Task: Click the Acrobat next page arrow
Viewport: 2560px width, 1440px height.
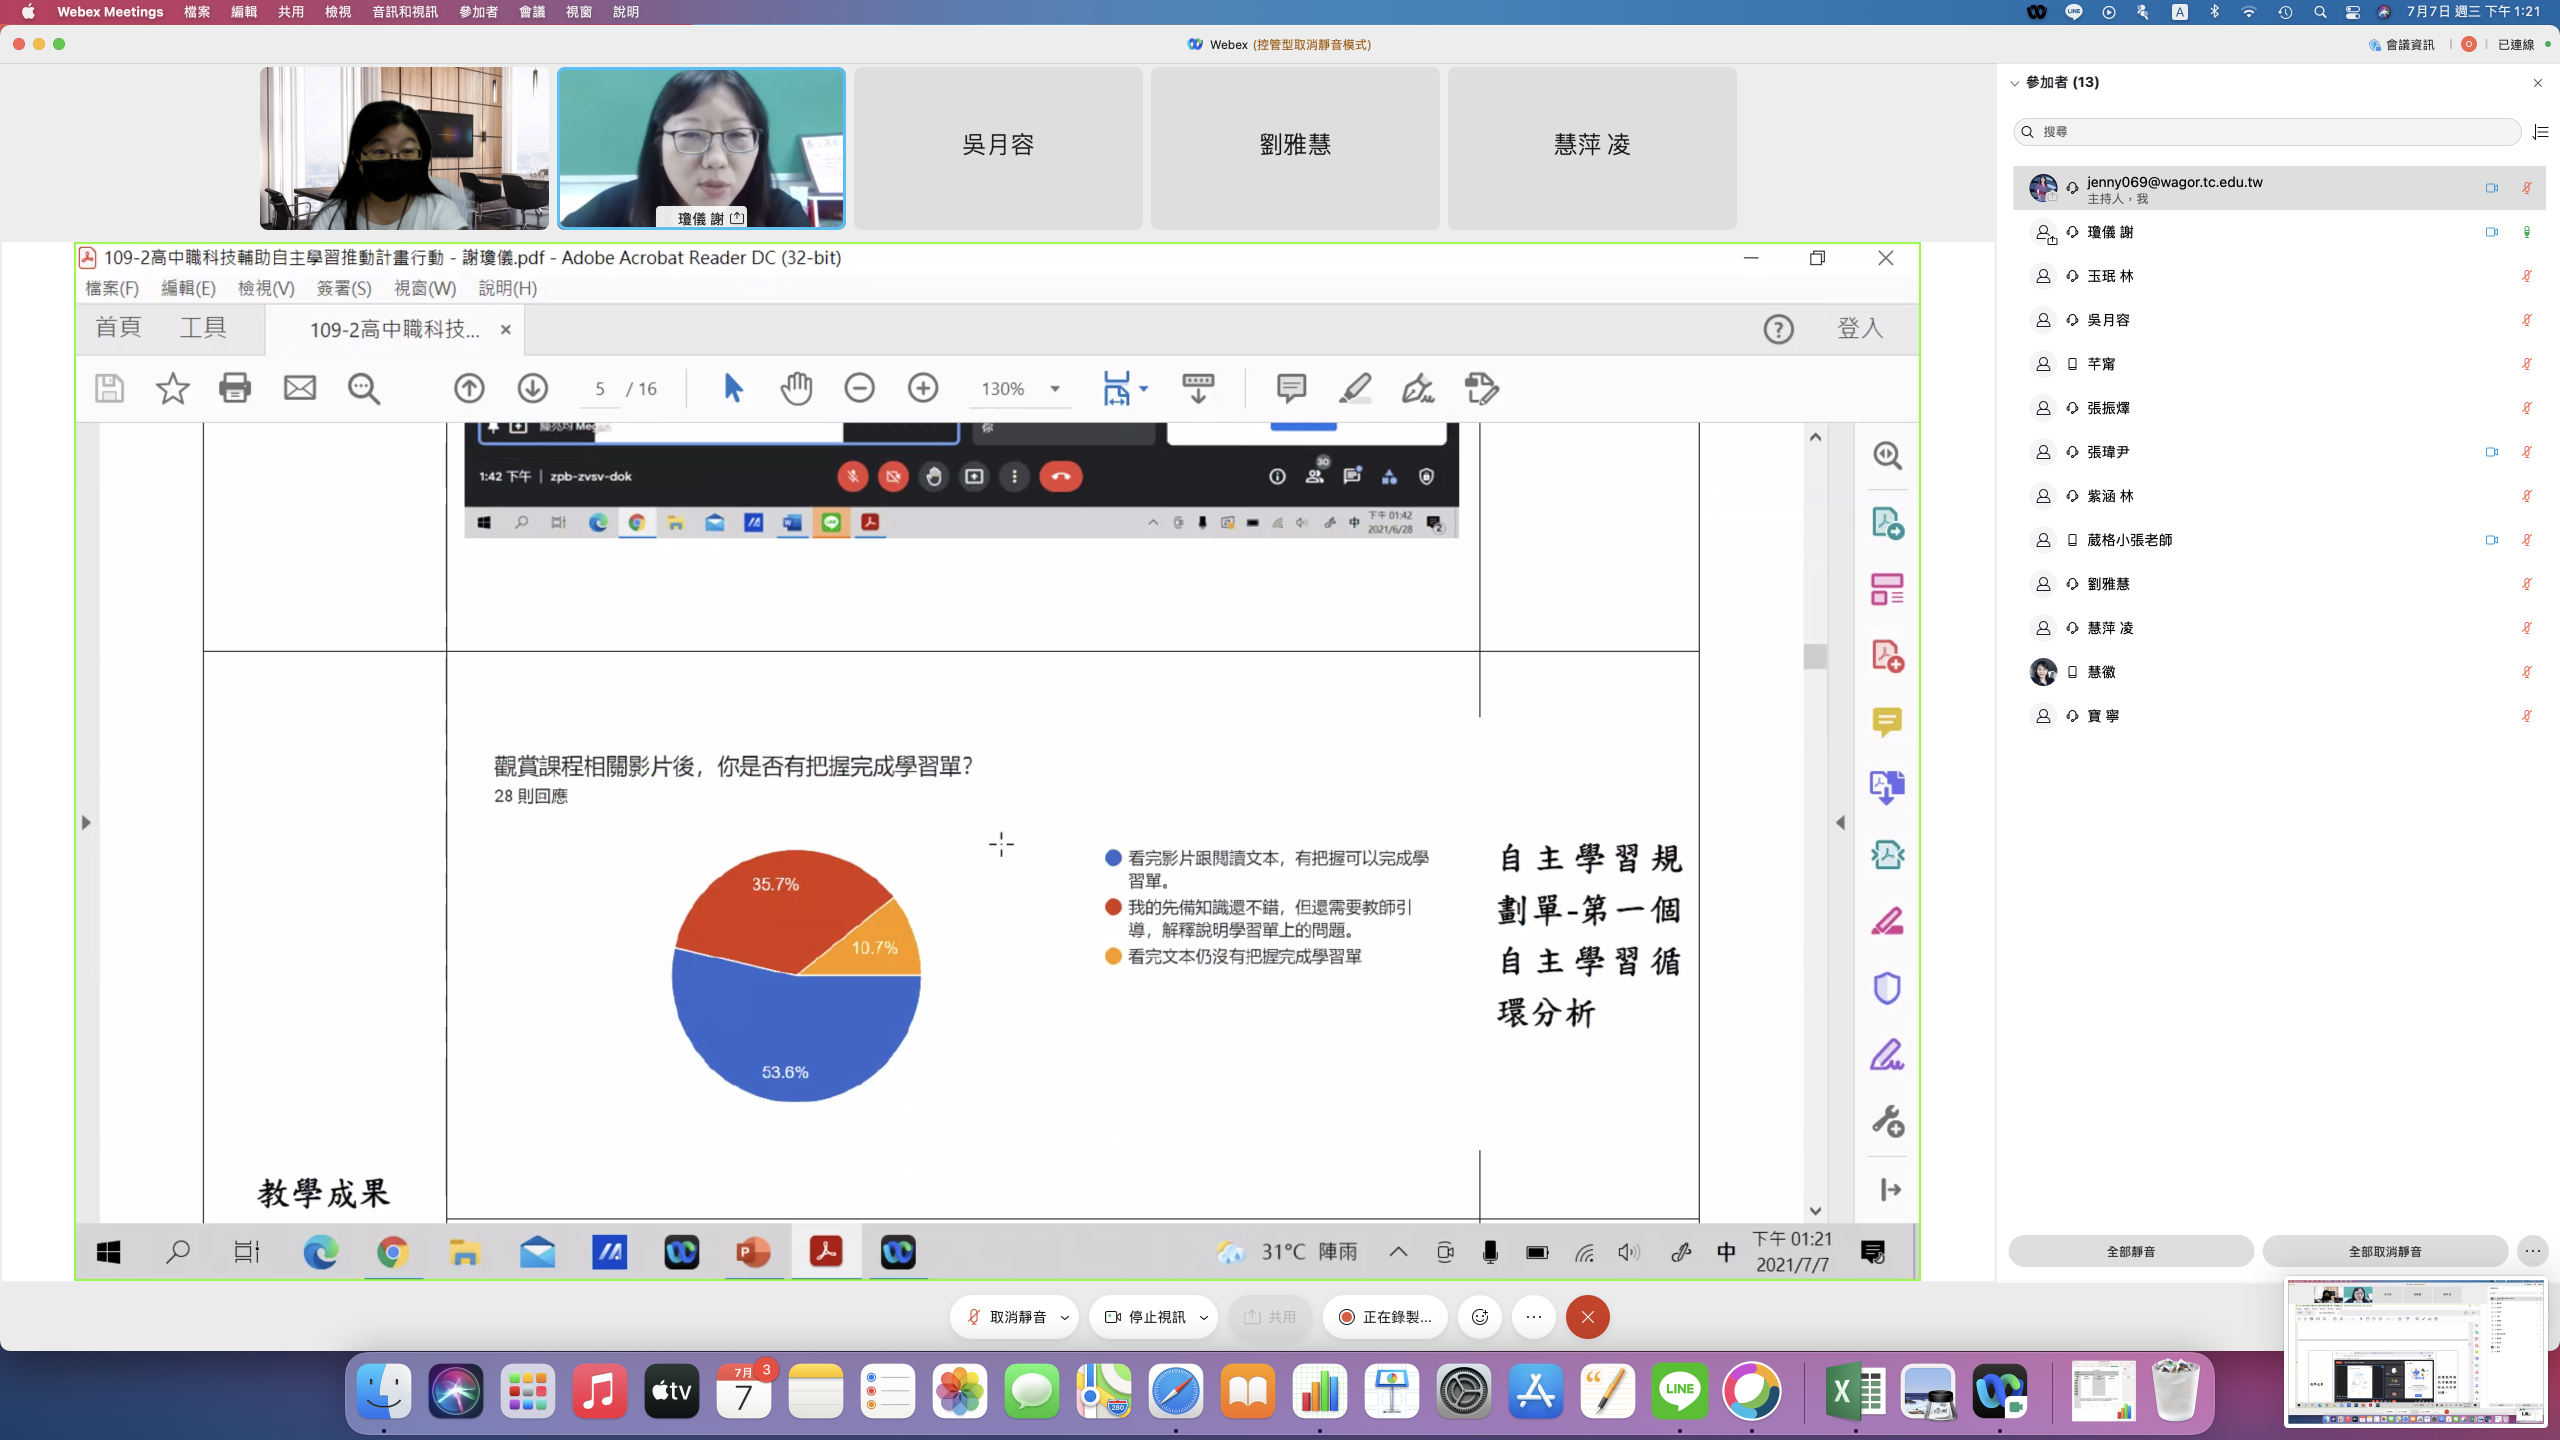Action: [x=532, y=388]
